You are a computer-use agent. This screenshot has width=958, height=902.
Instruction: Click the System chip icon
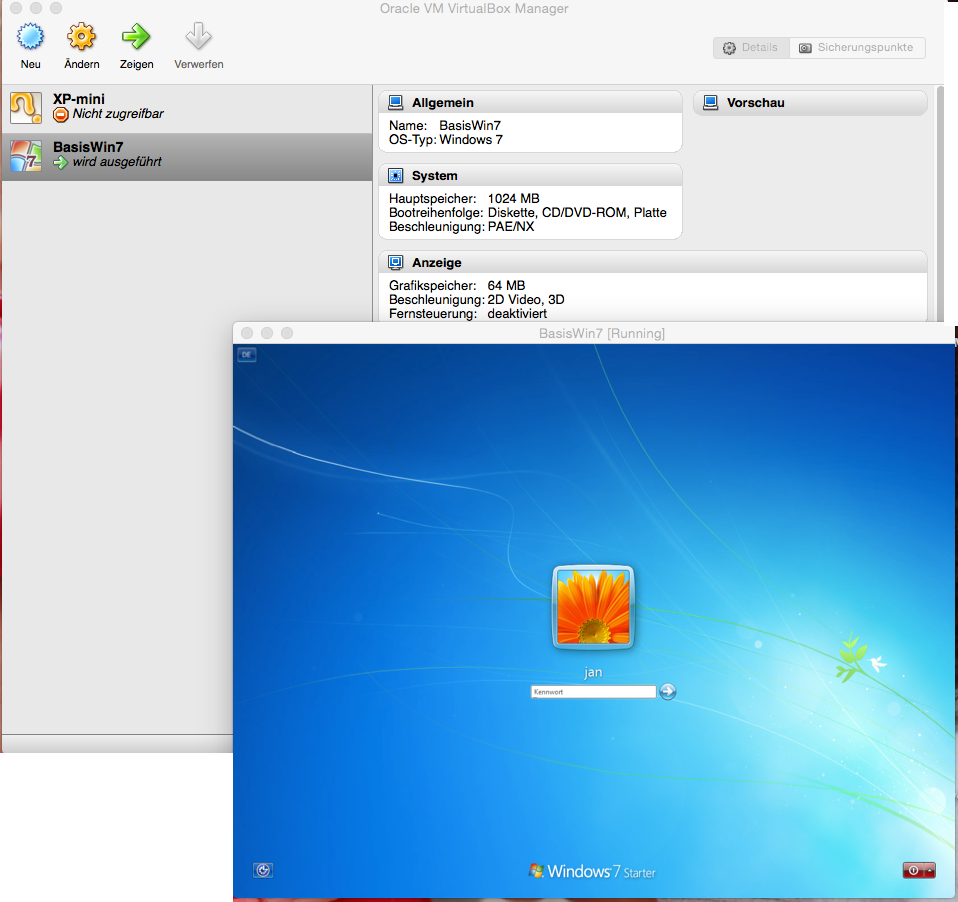pos(395,175)
